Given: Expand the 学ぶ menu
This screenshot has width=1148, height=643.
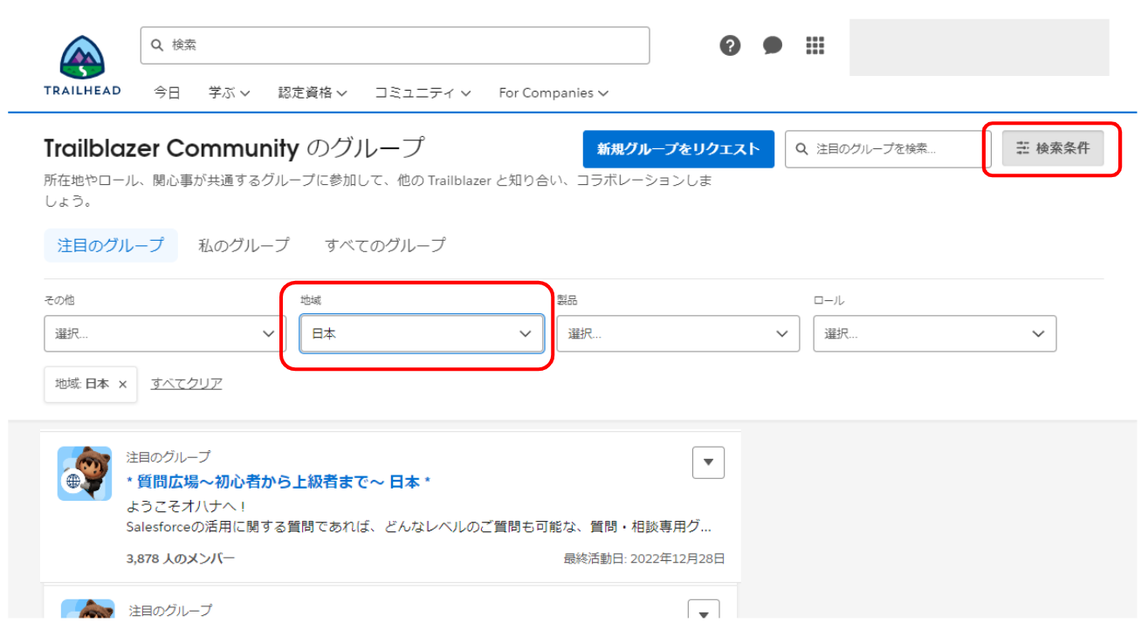Looking at the screenshot, I should [x=228, y=93].
